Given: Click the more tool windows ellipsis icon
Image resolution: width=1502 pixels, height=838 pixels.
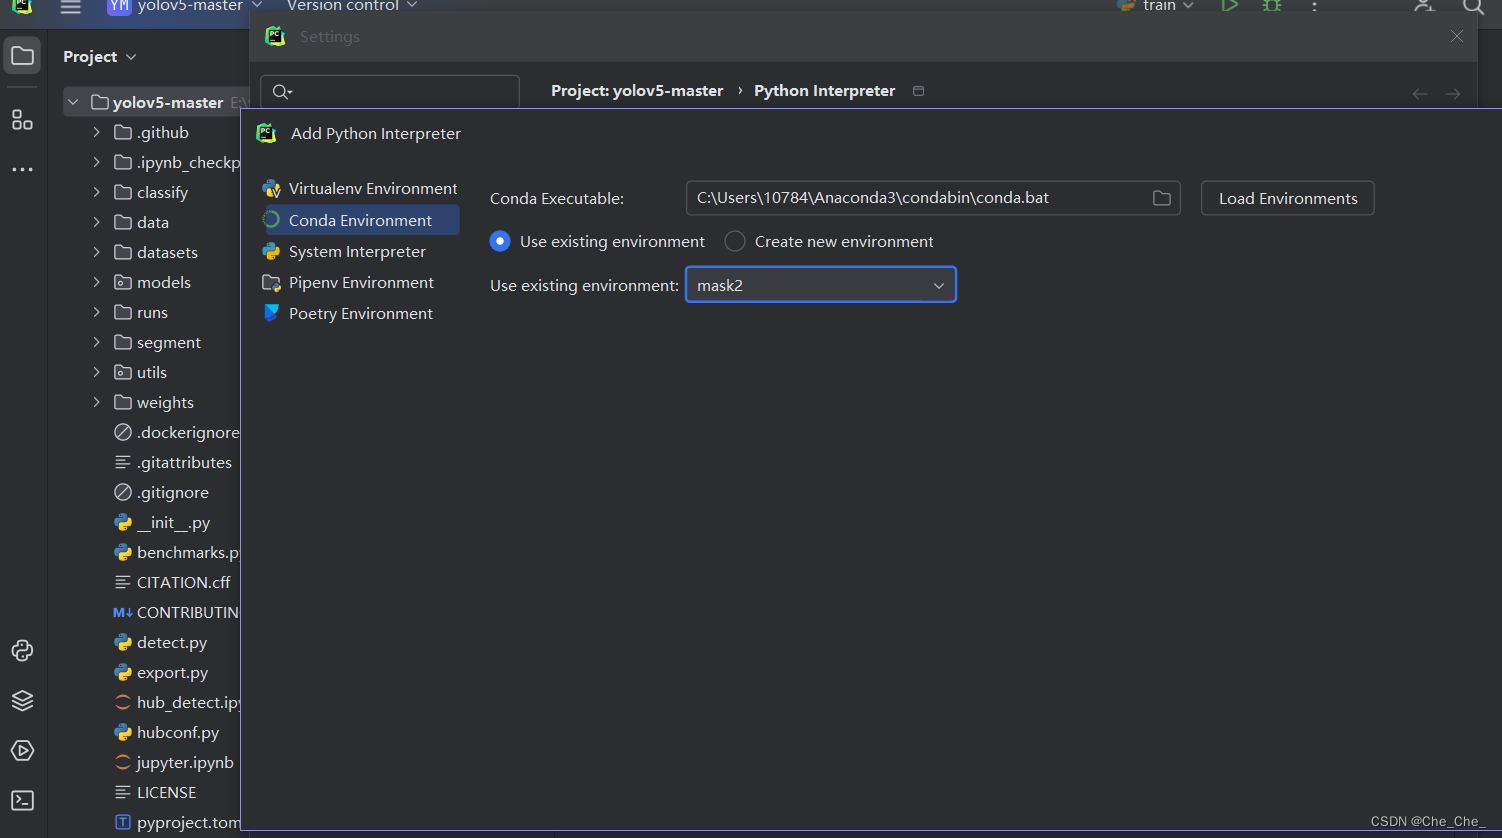Looking at the screenshot, I should (22, 170).
